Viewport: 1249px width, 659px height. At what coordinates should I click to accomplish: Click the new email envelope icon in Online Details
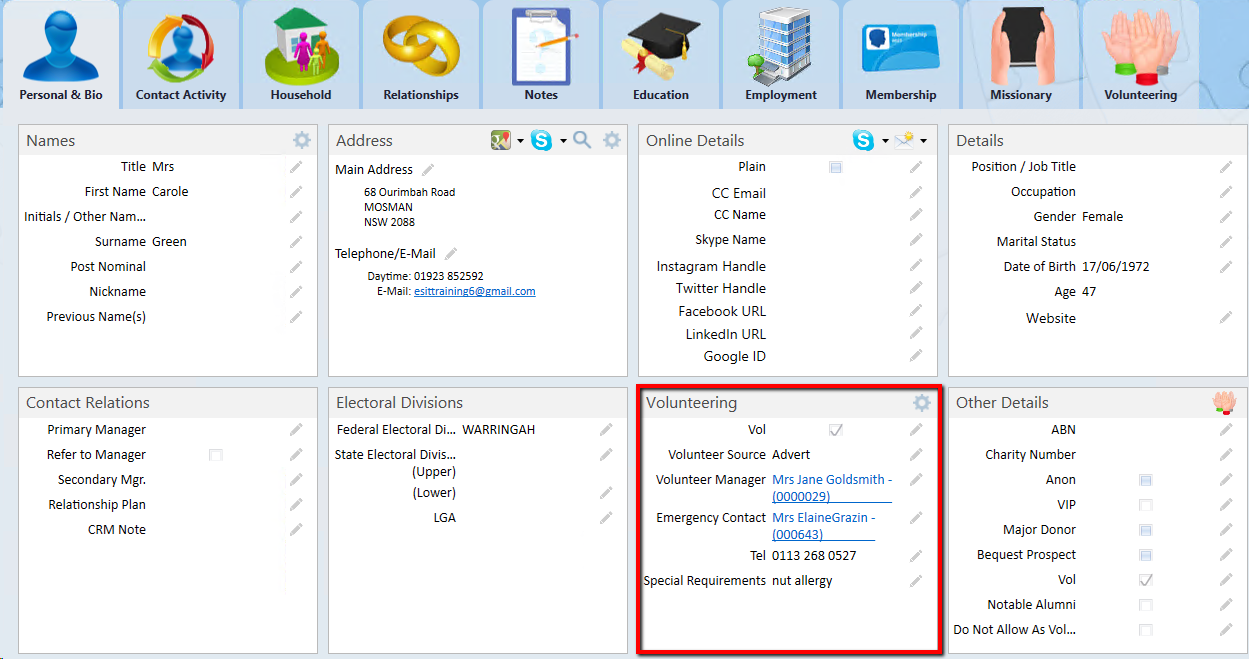pos(904,141)
